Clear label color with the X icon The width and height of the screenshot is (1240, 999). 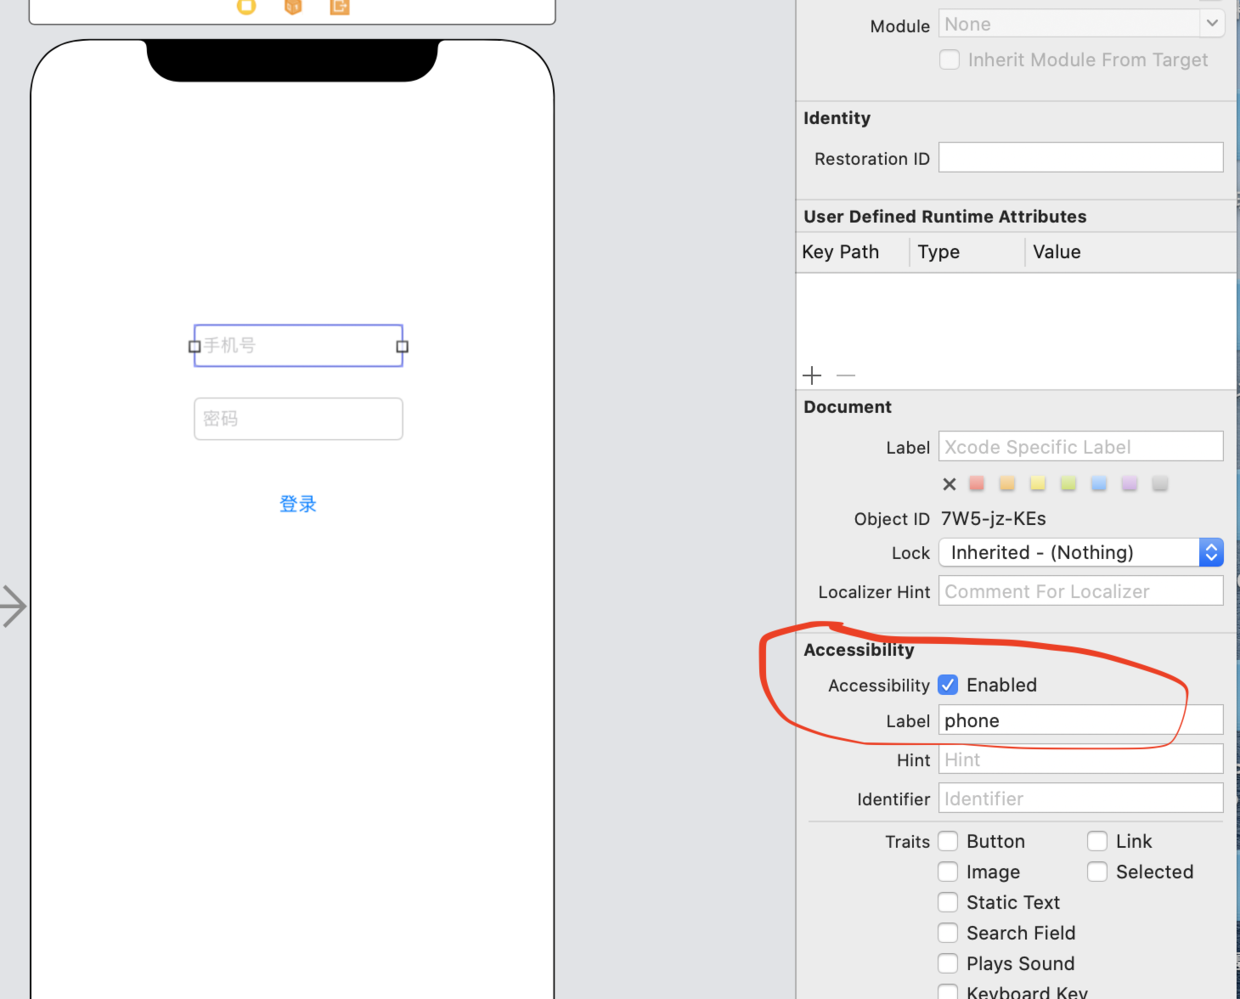coord(949,484)
